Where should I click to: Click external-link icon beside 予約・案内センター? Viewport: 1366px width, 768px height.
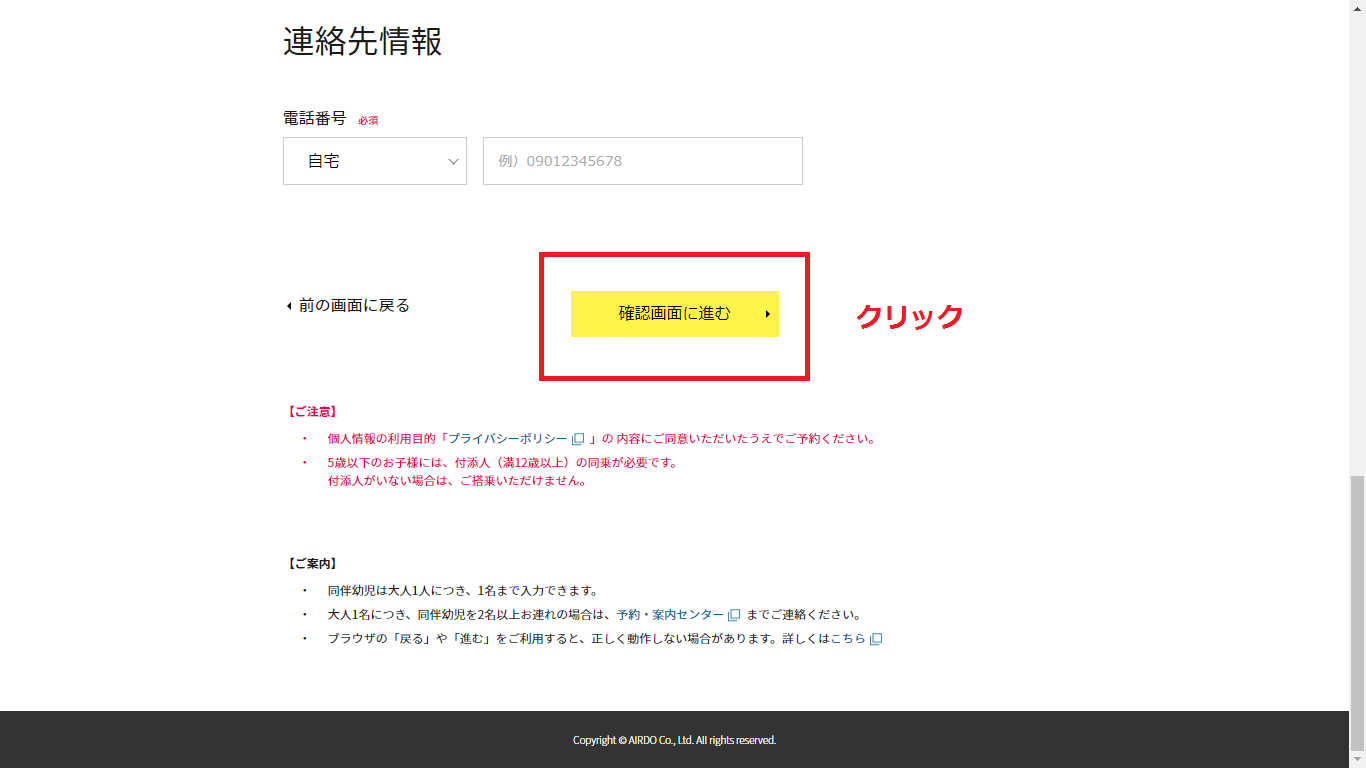tap(734, 615)
